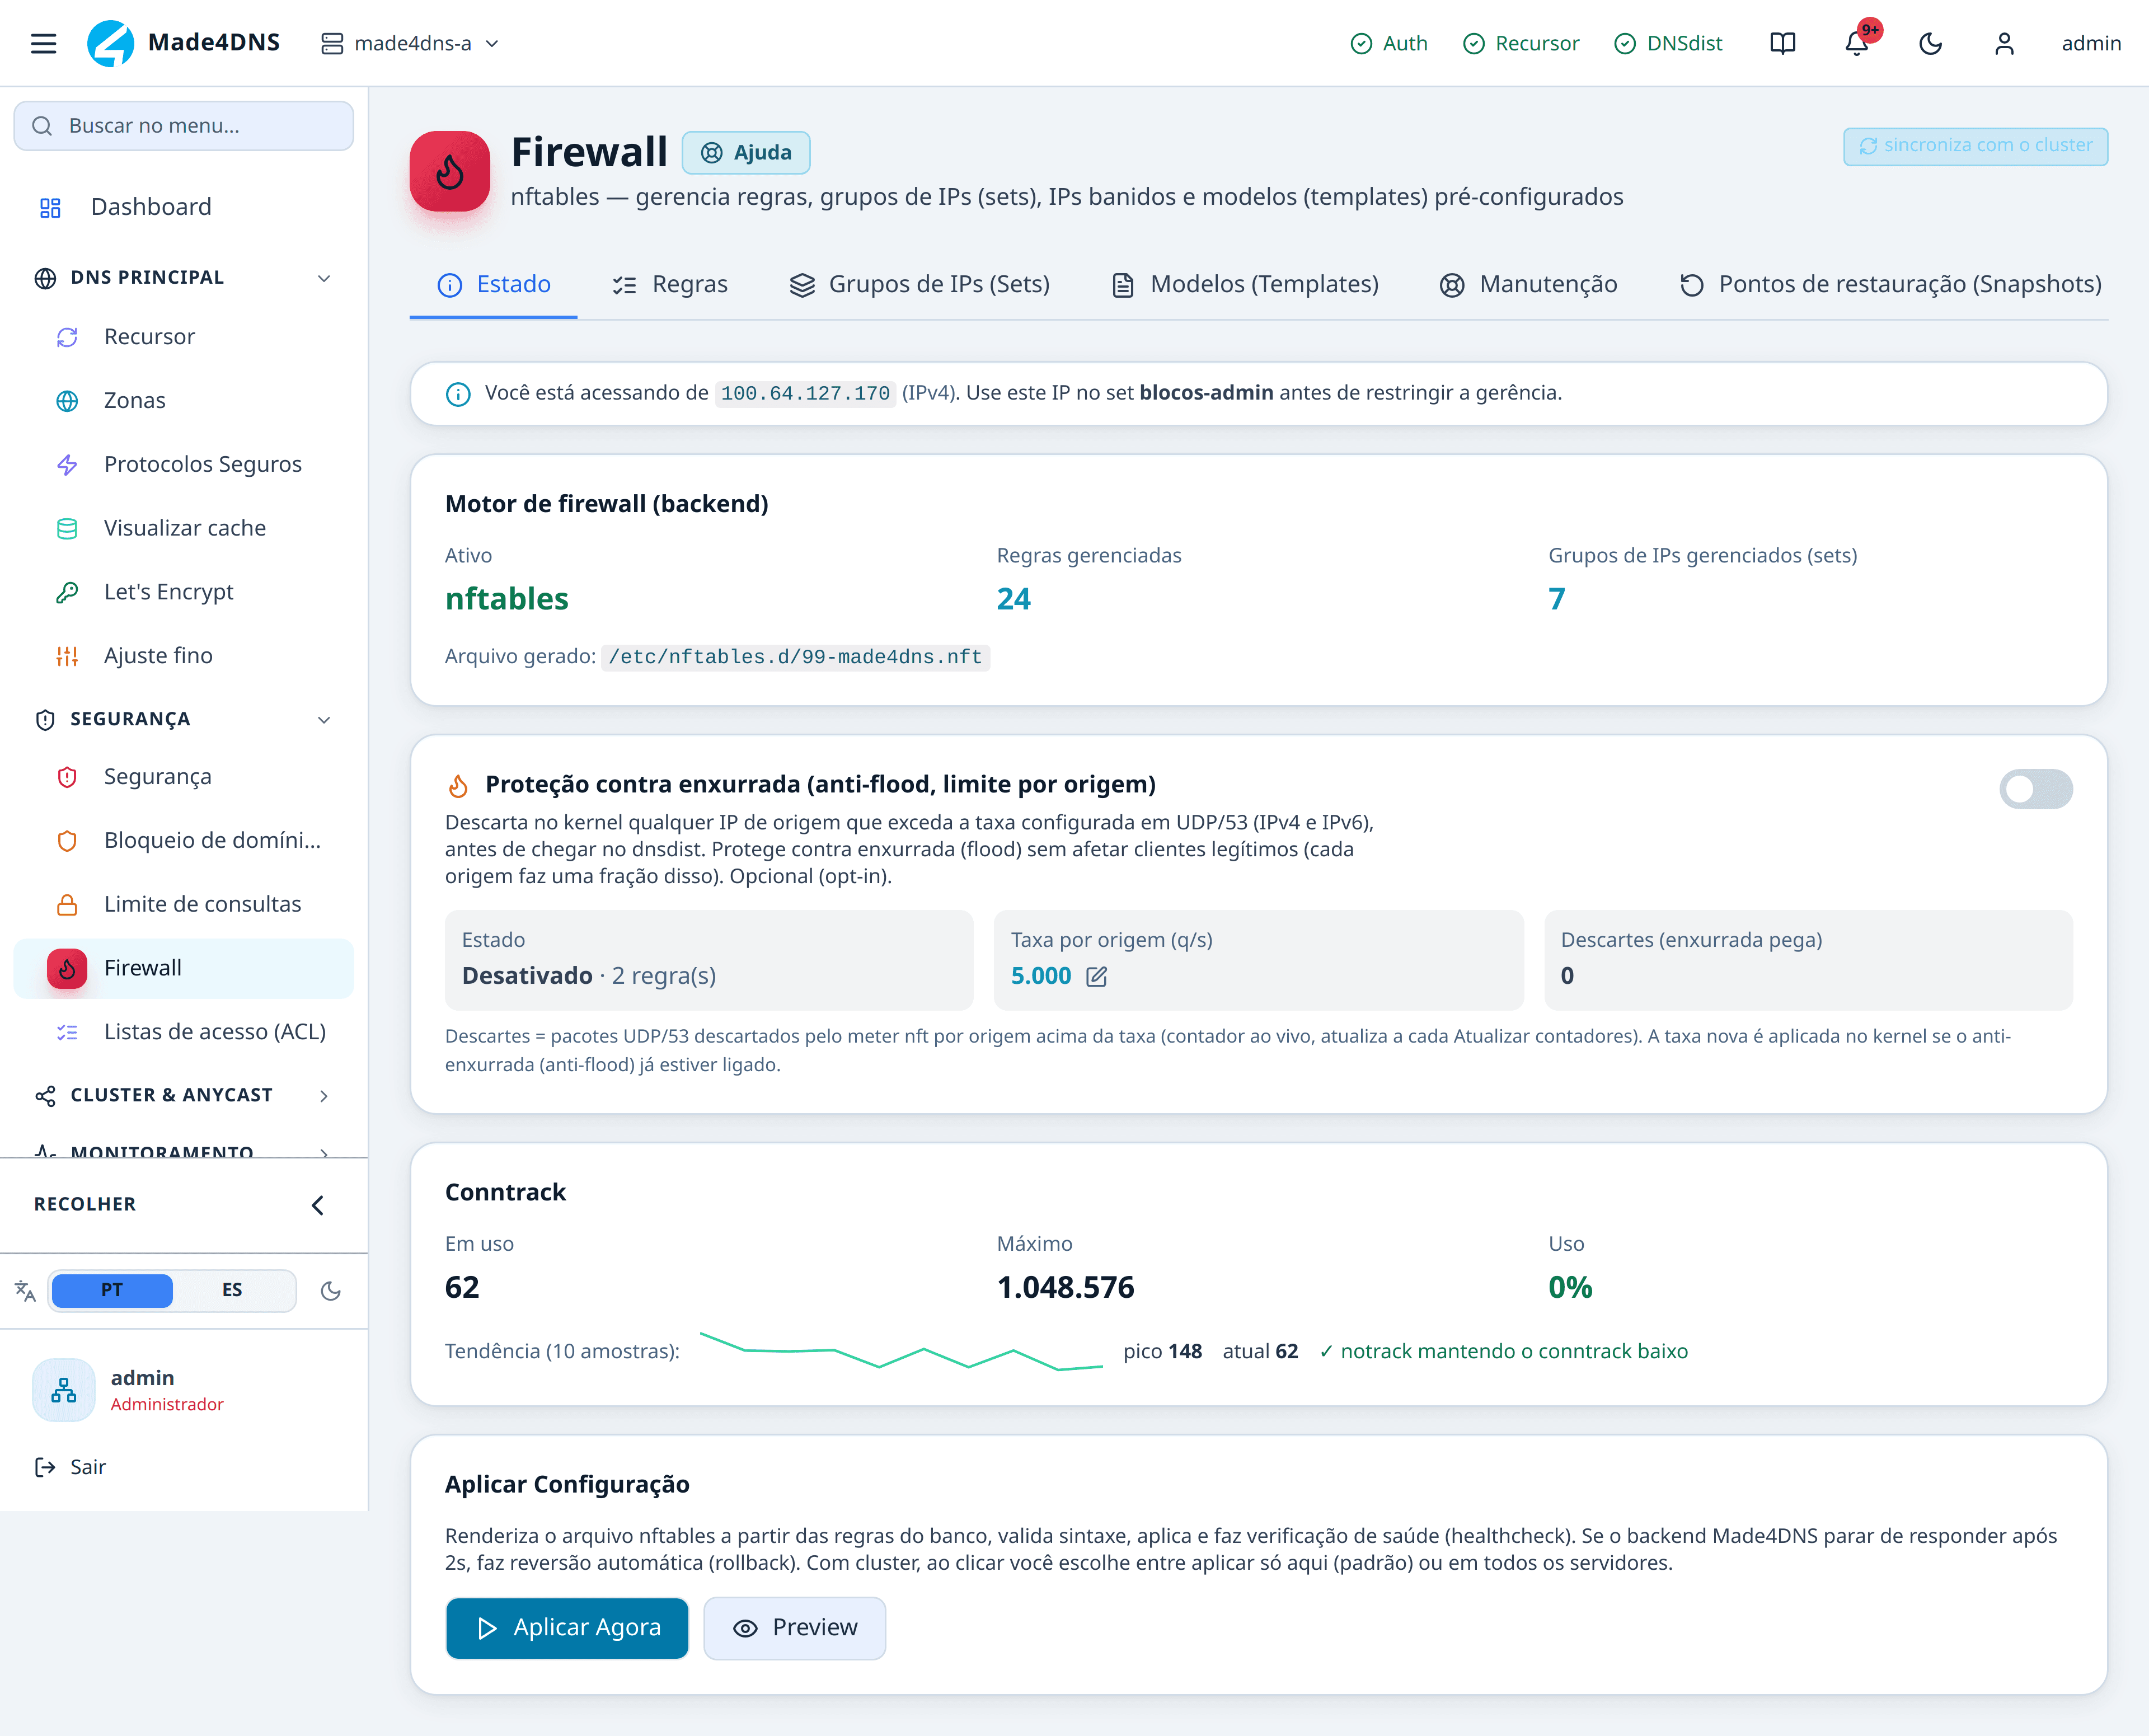This screenshot has width=2149, height=1736.
Task: Open Let's Encrypt key item
Action: 184,592
